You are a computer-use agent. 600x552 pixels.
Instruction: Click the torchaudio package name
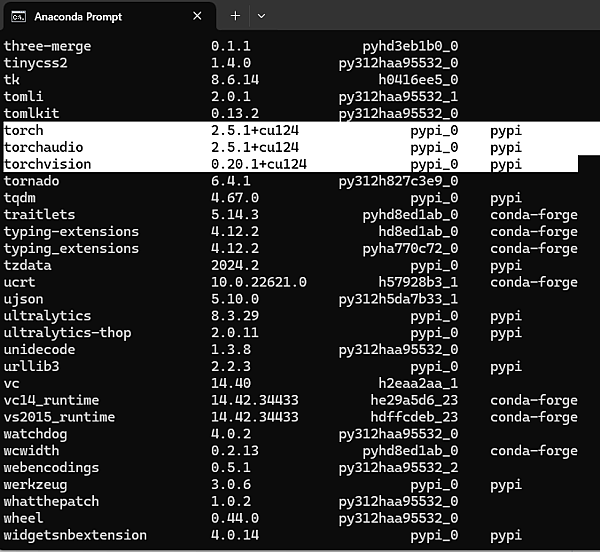pos(43,147)
